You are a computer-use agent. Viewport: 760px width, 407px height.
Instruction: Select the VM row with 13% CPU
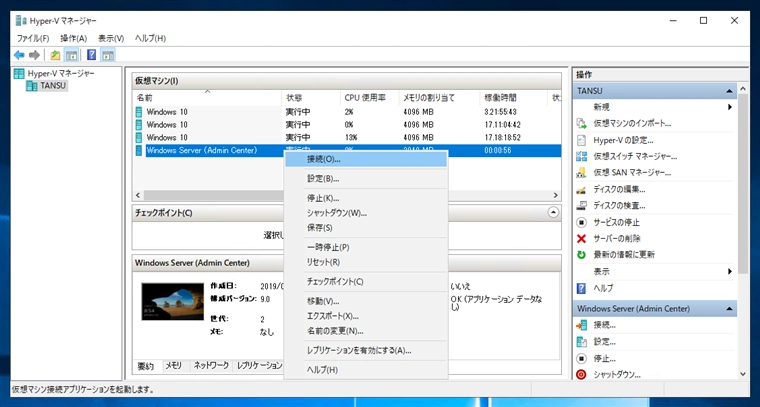(x=347, y=138)
